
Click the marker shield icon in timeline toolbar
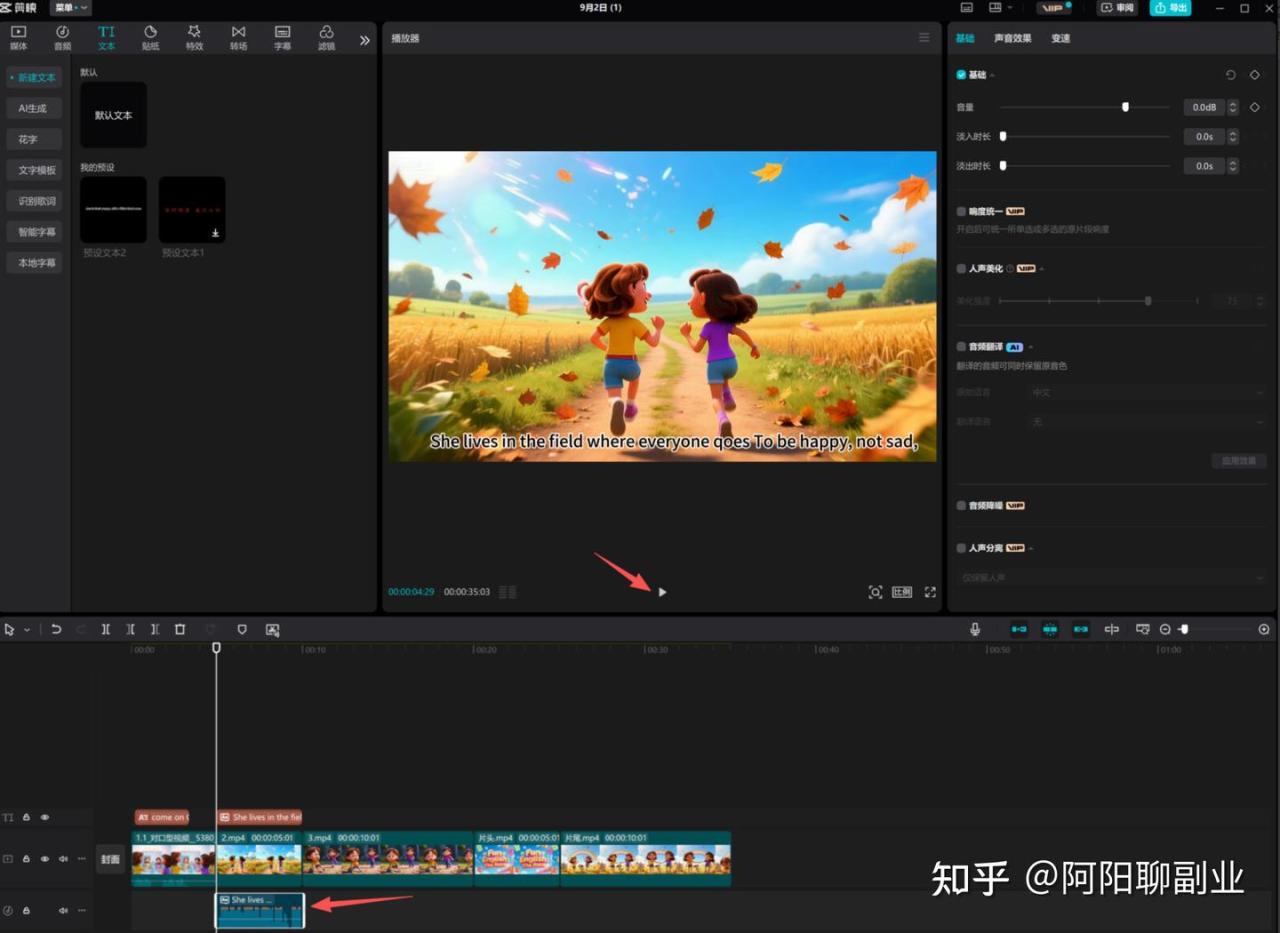coord(242,629)
